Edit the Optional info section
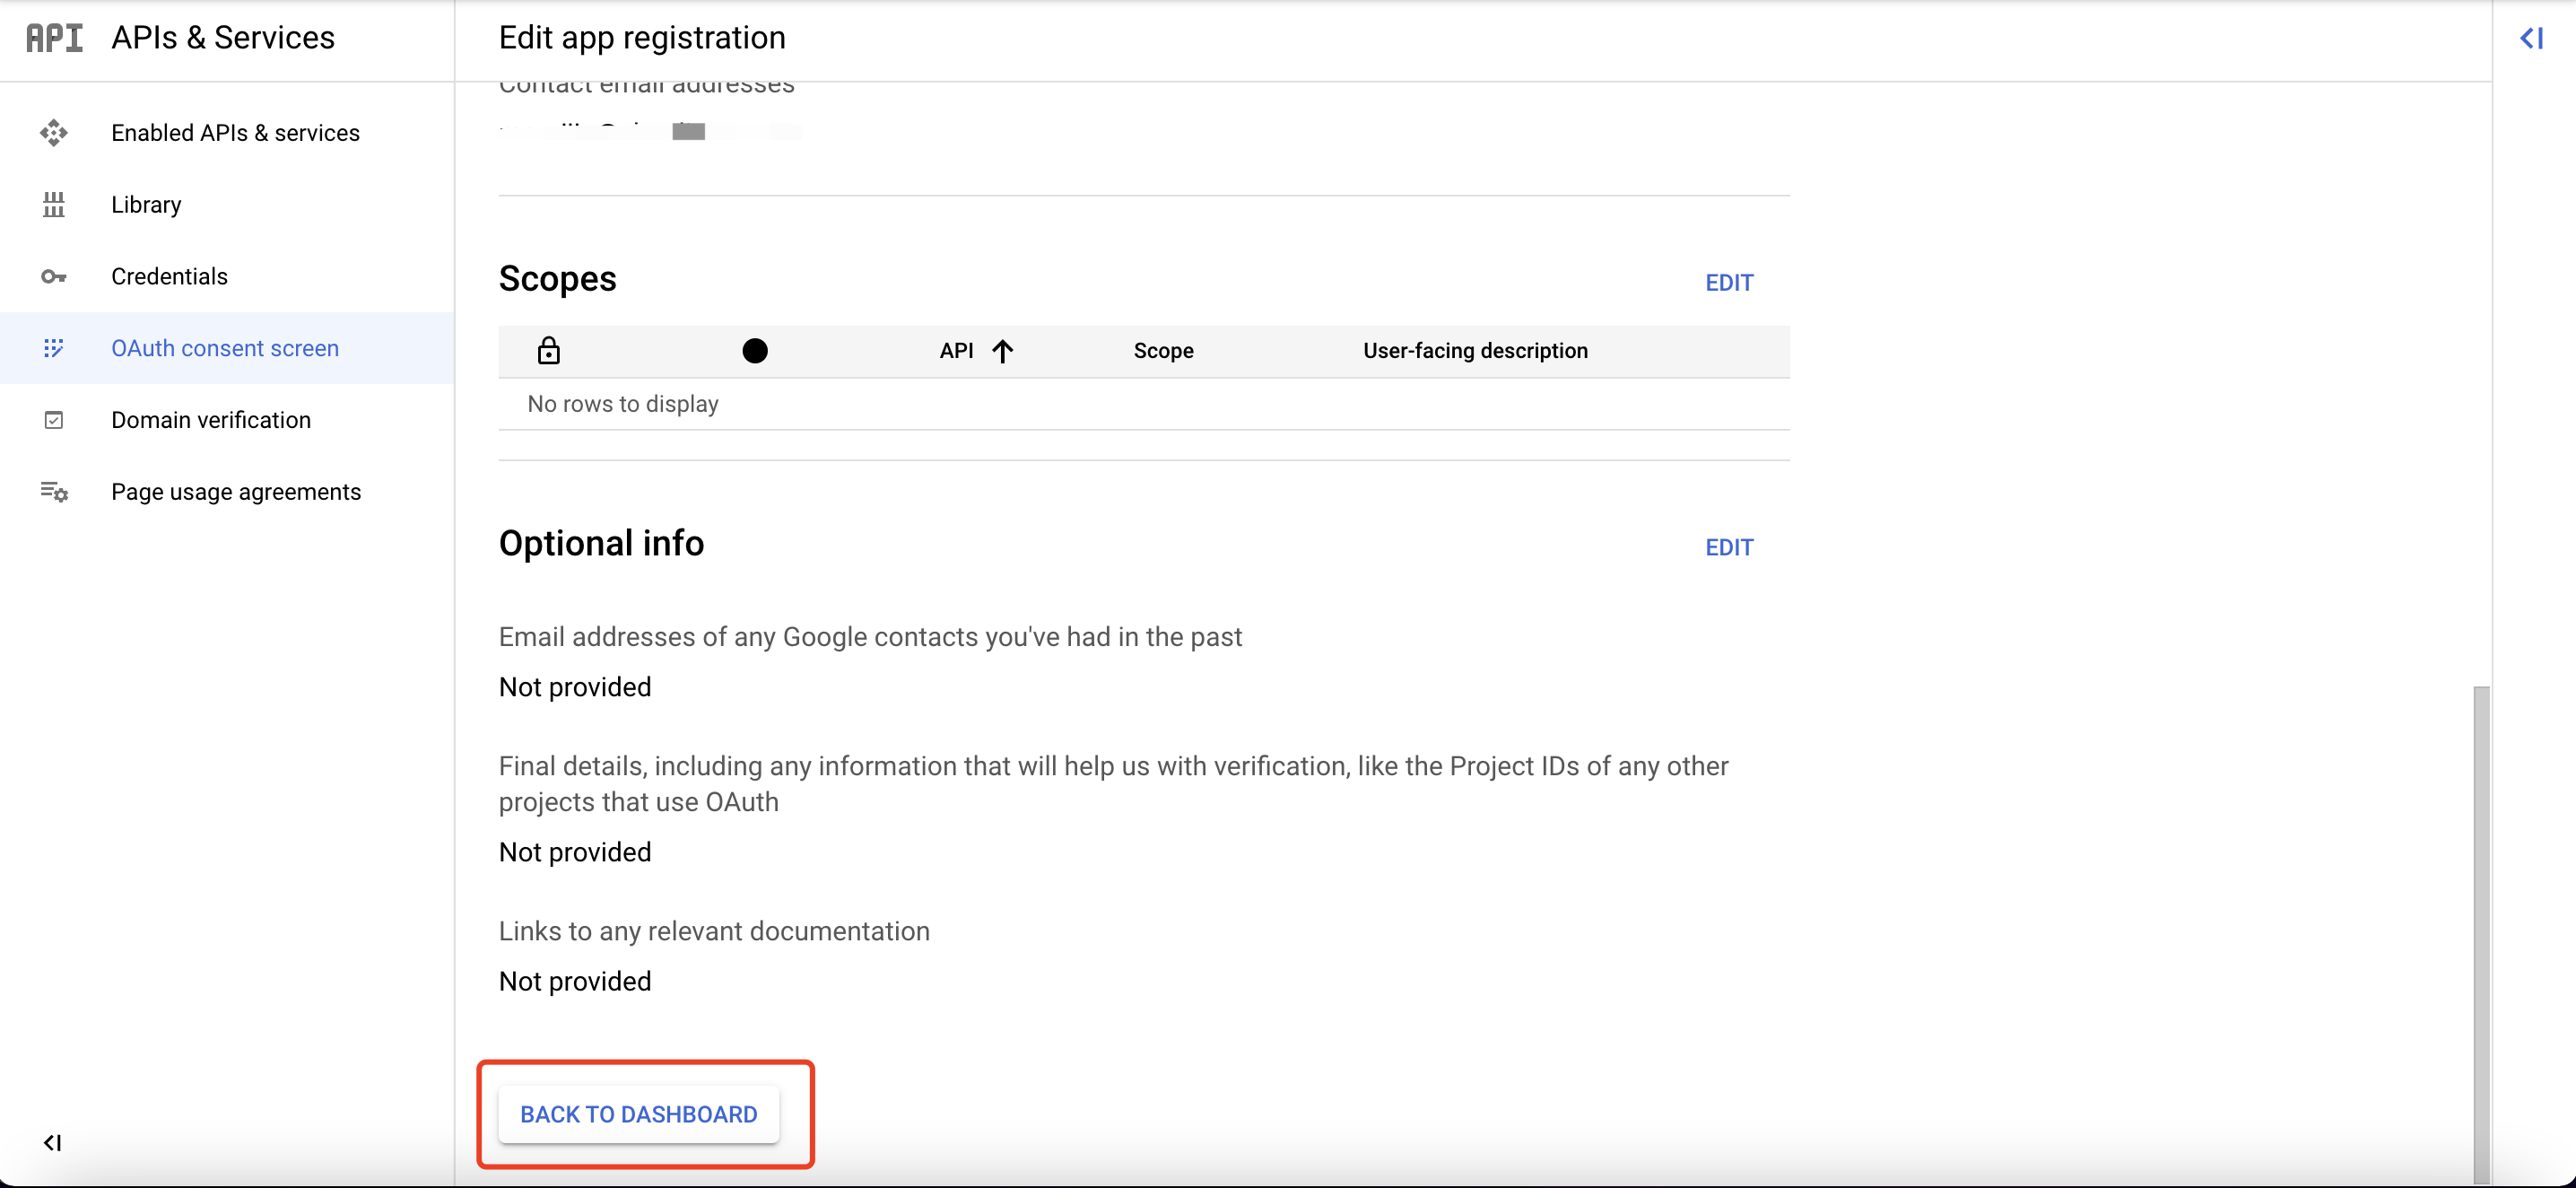Image resolution: width=2576 pixels, height=1188 pixels. 1728,548
